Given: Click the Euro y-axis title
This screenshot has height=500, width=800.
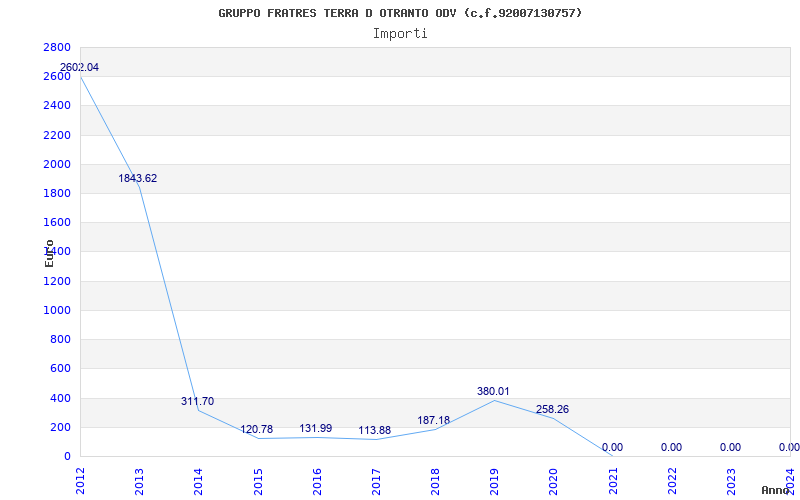Looking at the screenshot, I should click(49, 253).
